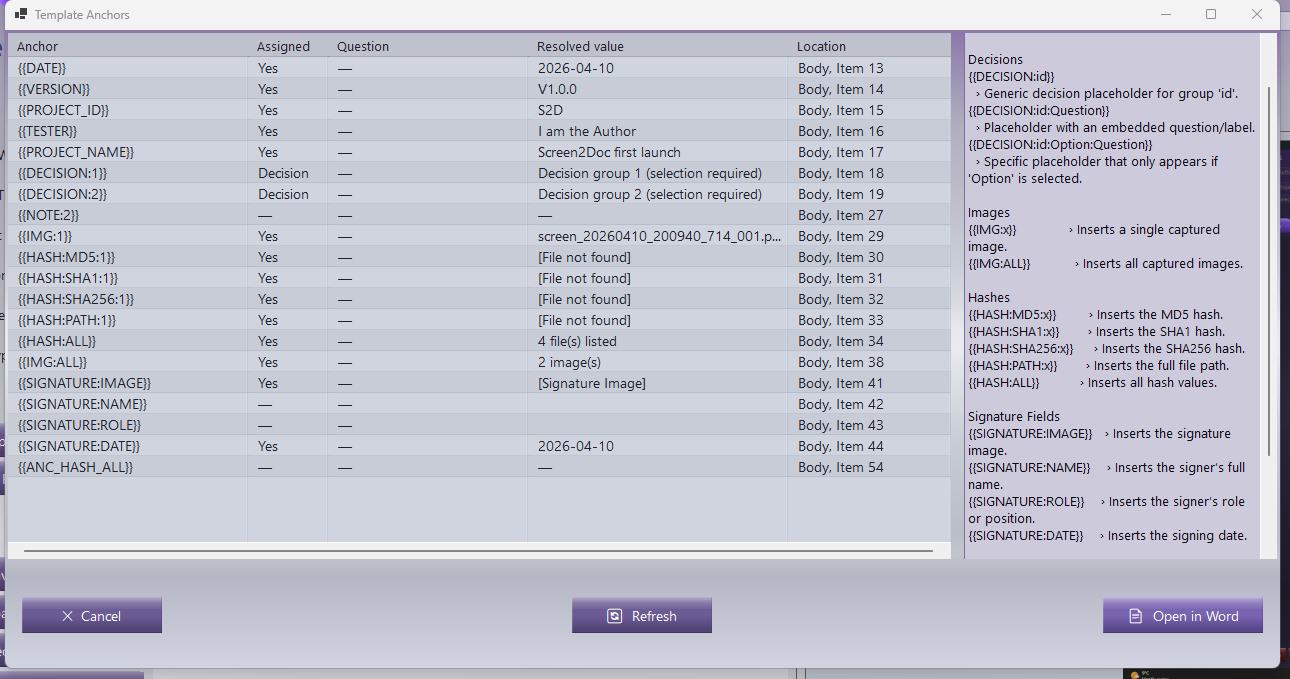Select the {{SIGNATURE:DATE}} table row
This screenshot has width=1290, height=679.
point(479,446)
